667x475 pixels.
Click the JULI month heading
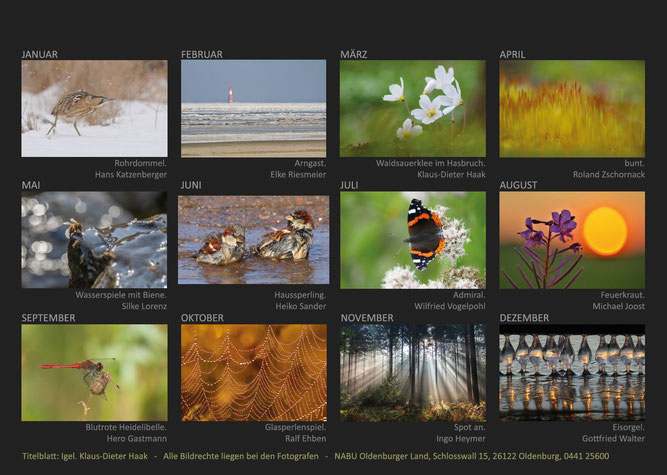[349, 185]
